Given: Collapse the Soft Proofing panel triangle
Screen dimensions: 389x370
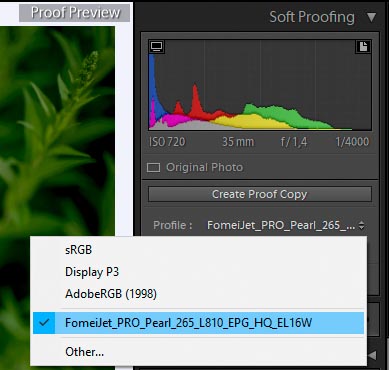Looking at the screenshot, I should [371, 17].
